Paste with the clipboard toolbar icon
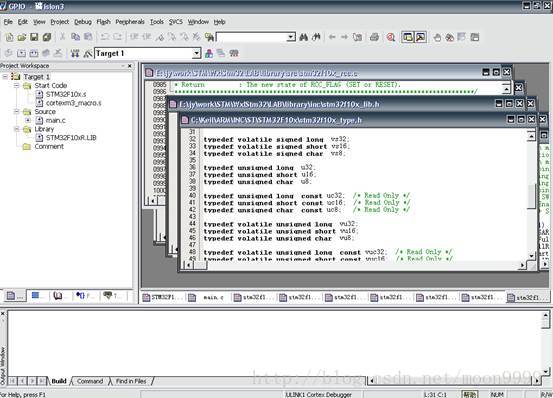The image size is (553, 398). tap(88, 37)
